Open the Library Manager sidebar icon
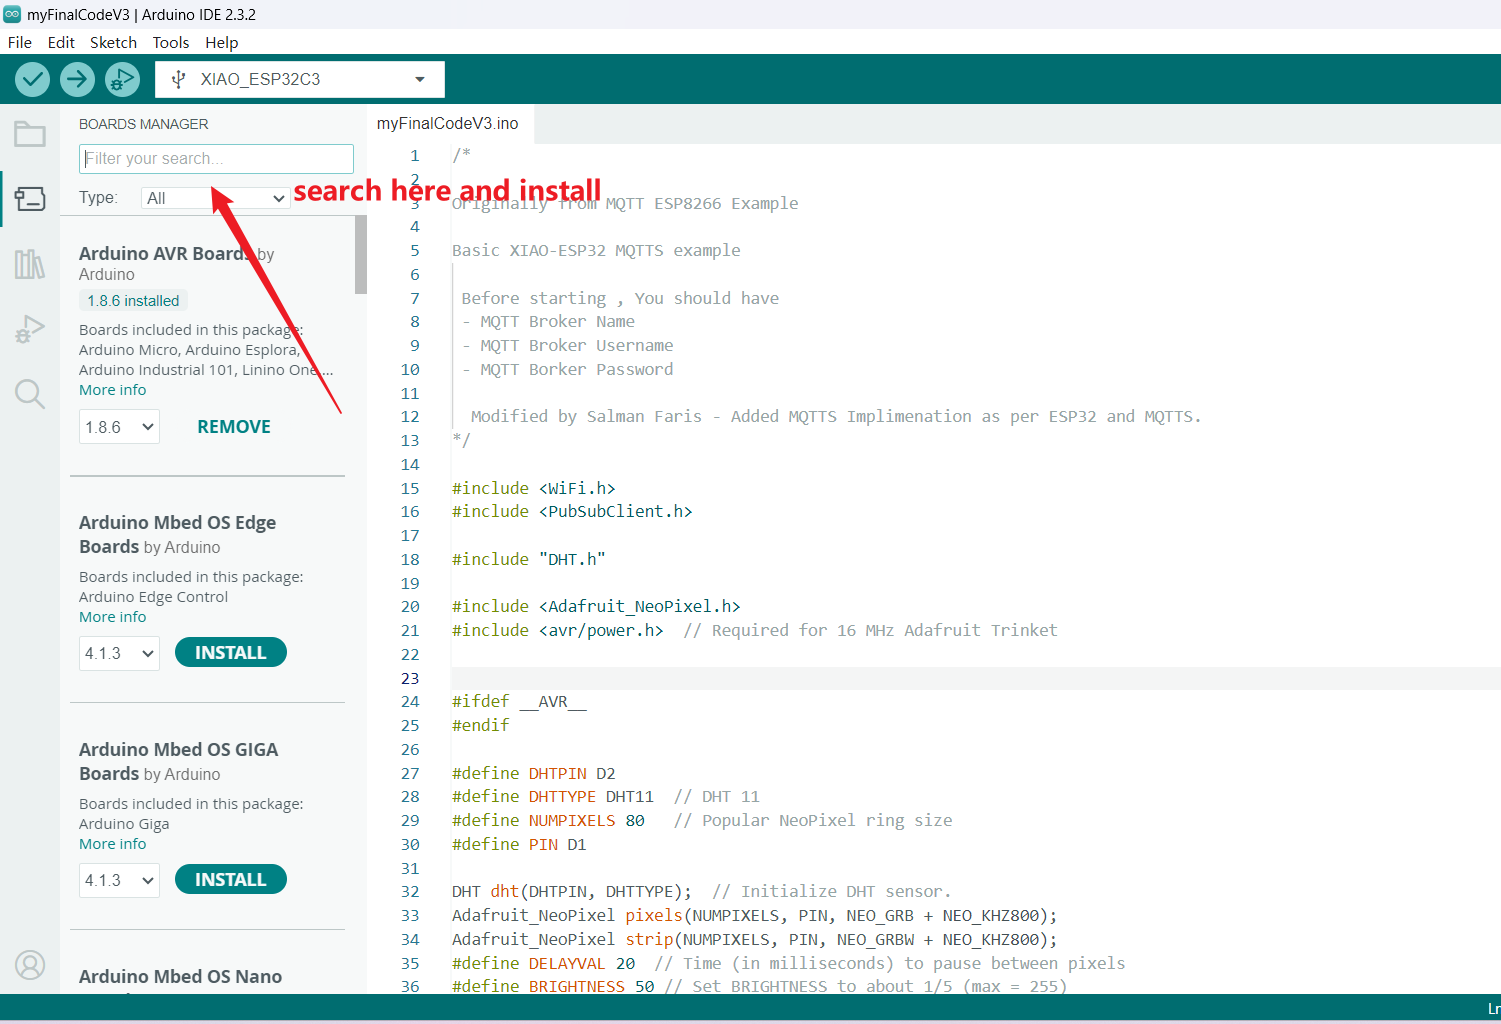The image size is (1501, 1024). (30, 264)
